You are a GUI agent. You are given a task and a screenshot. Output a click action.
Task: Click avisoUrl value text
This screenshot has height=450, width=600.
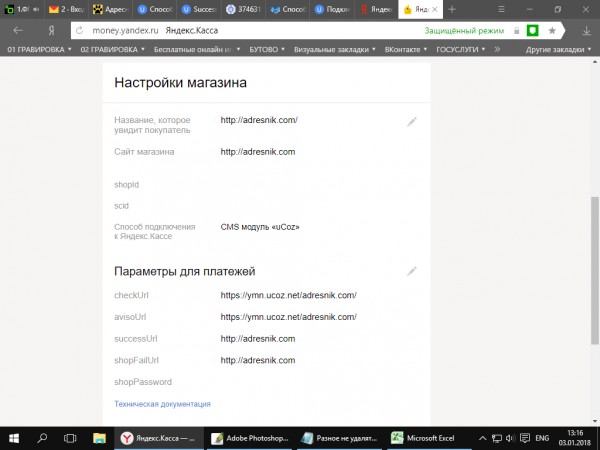tap(289, 317)
